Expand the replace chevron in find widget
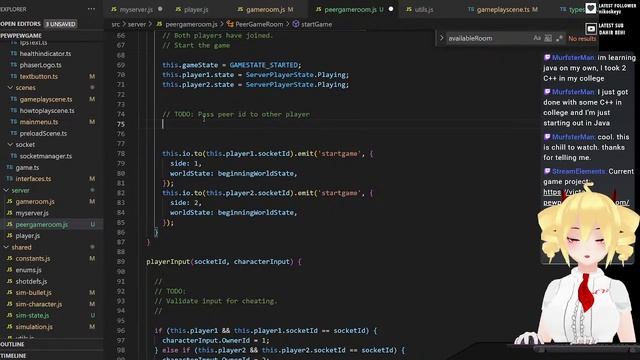This screenshot has height=360, width=640. (x=441, y=38)
